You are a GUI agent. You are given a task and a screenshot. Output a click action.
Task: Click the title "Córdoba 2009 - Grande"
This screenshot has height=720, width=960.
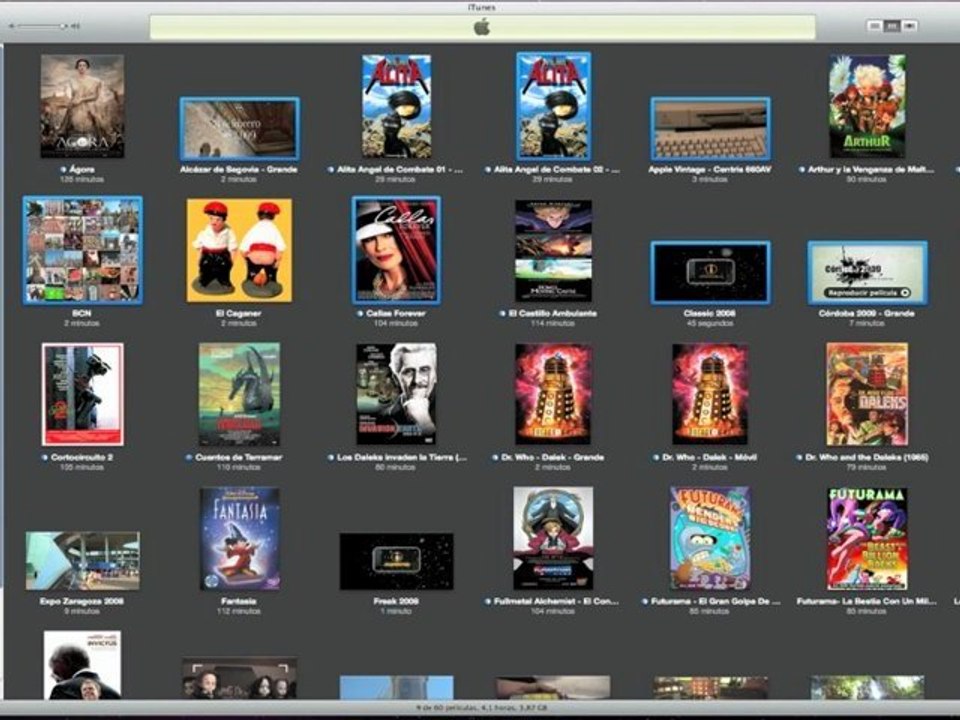867,313
